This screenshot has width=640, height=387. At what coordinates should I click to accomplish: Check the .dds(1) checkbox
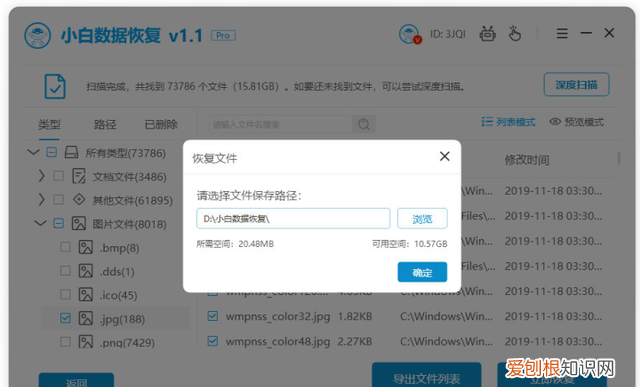tap(65, 271)
